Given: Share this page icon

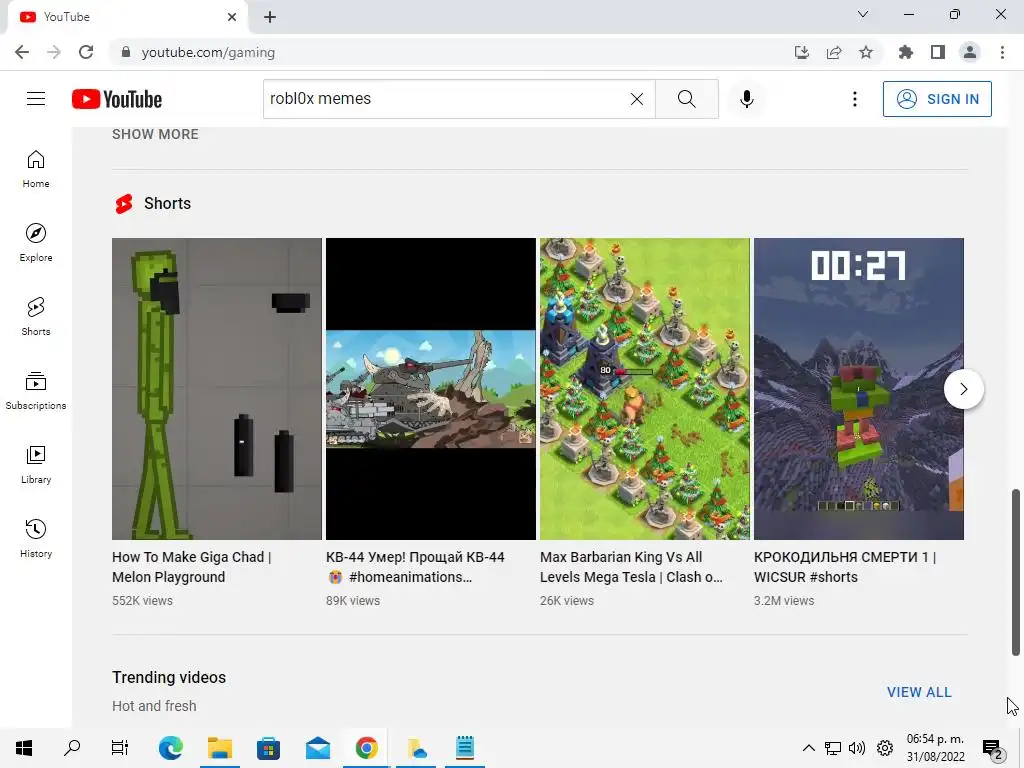Looking at the screenshot, I should [834, 52].
